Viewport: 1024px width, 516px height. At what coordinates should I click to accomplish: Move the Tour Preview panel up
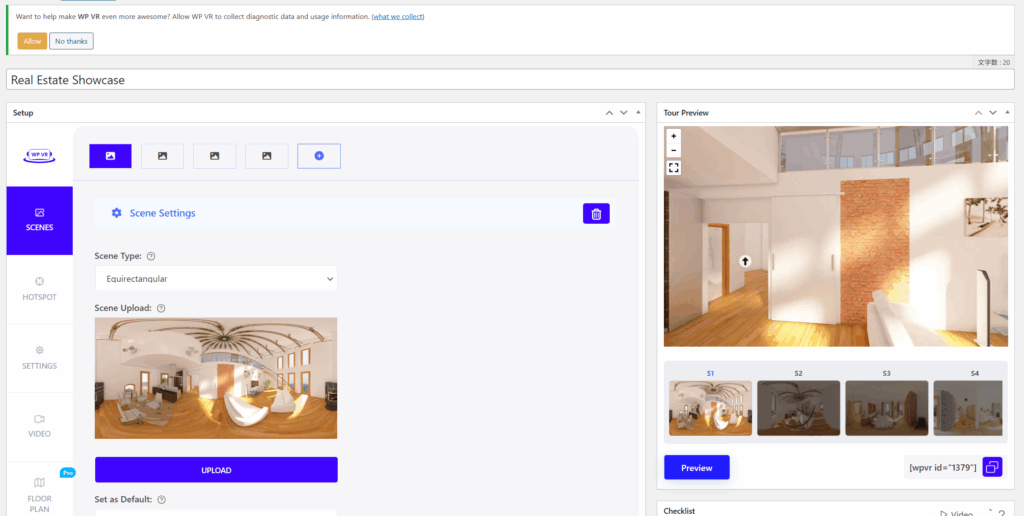tap(978, 113)
